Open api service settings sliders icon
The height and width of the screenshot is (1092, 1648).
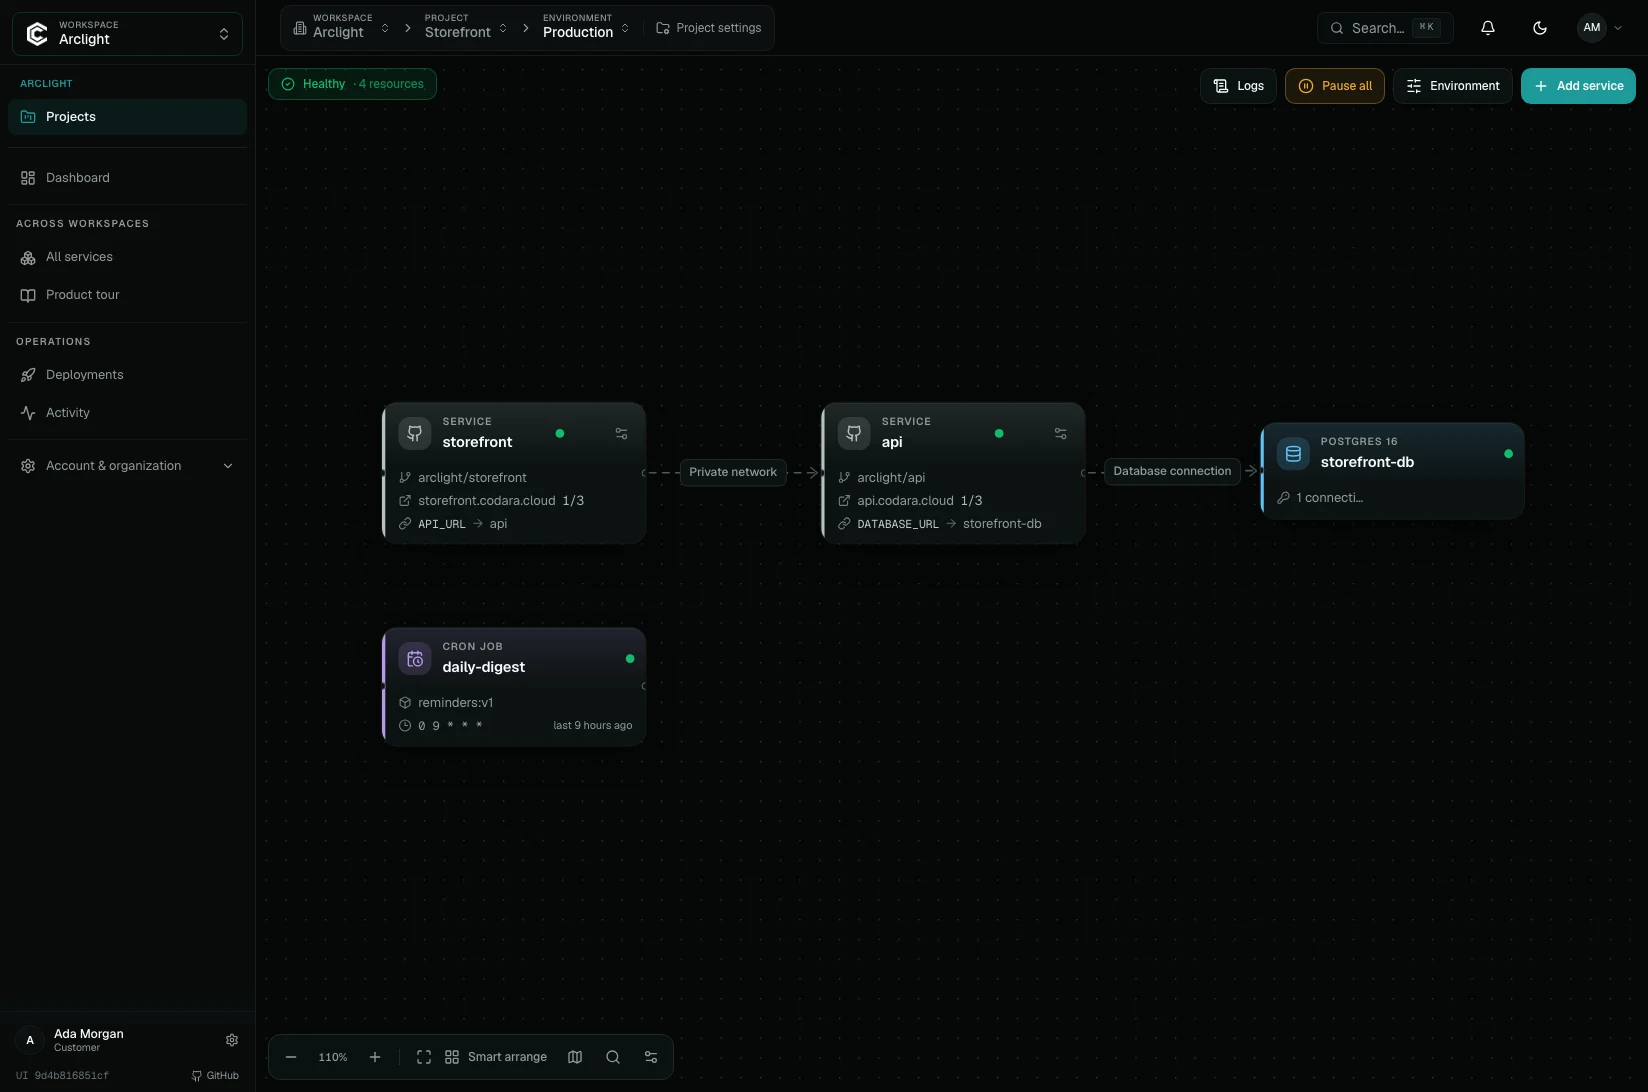1060,434
